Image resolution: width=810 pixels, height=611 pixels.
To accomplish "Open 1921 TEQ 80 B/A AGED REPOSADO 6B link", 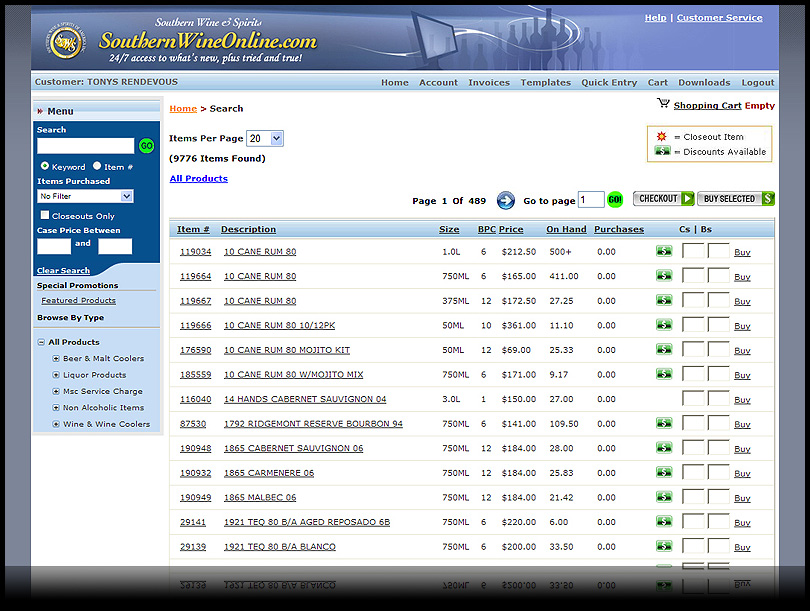I will 307,522.
